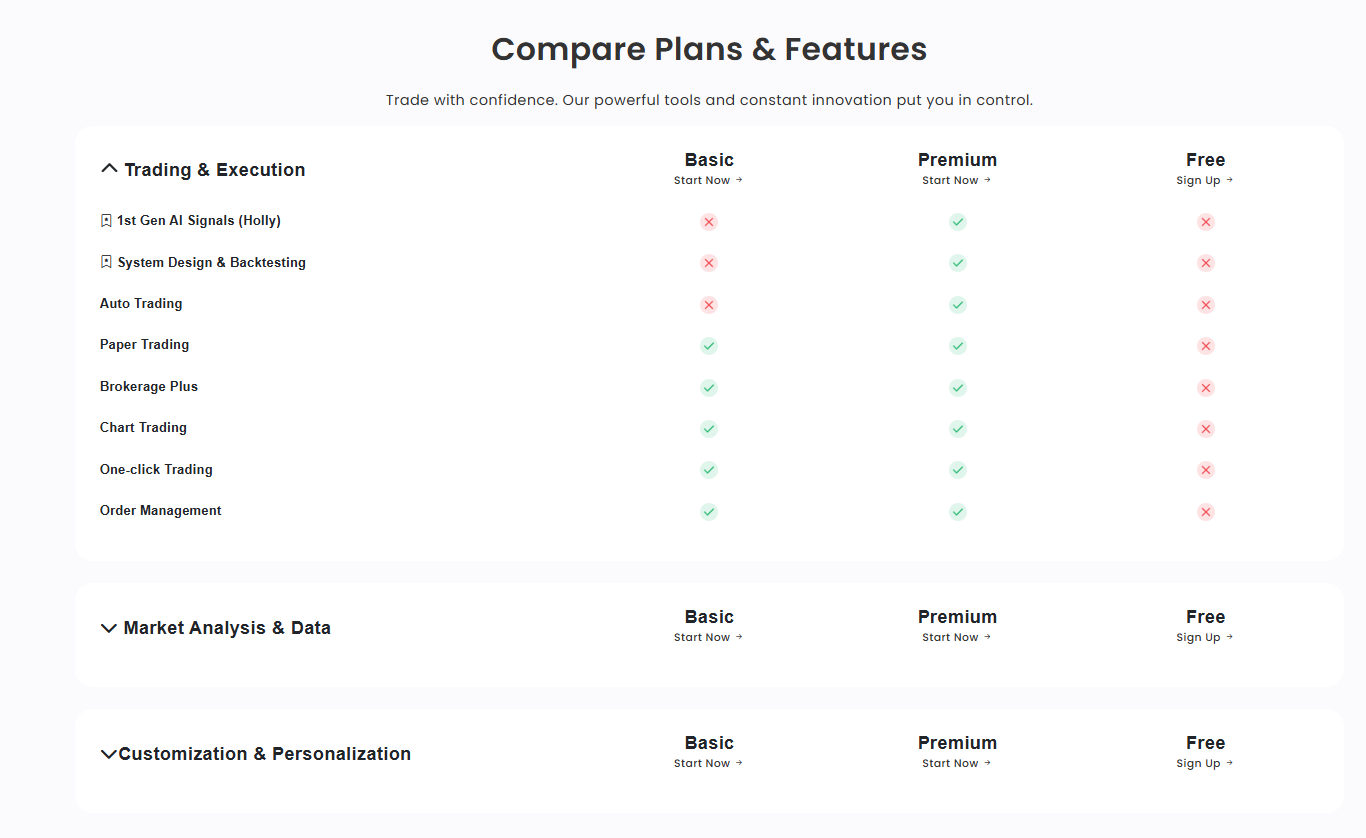
Task: Click Start Now under Basic in Trading section
Action: (x=708, y=181)
